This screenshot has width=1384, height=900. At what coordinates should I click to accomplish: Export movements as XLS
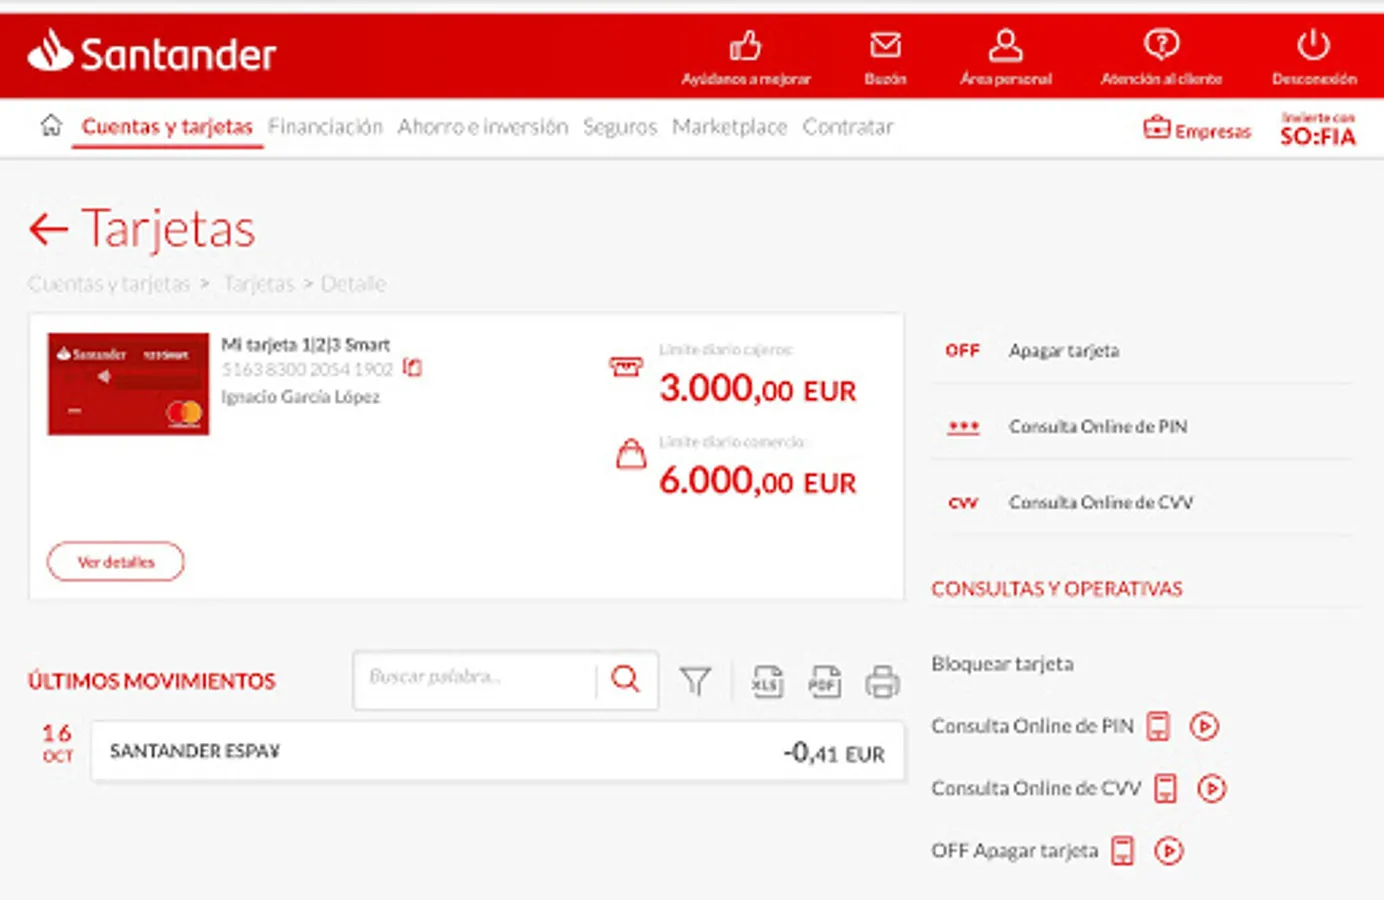pyautogui.click(x=767, y=681)
